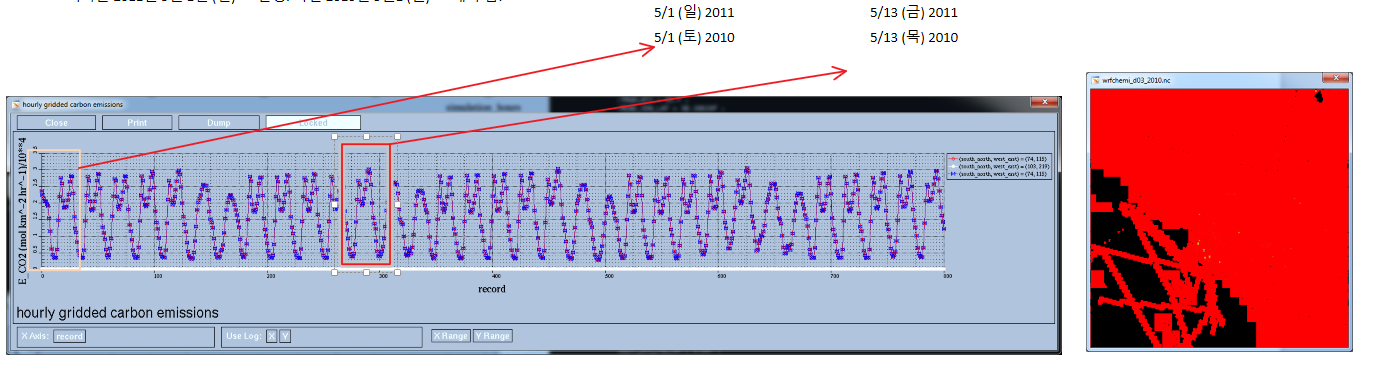The image size is (1380, 370).
Task: Click the '5/1 (토) 2010' date text
Action: pyautogui.click(x=694, y=38)
